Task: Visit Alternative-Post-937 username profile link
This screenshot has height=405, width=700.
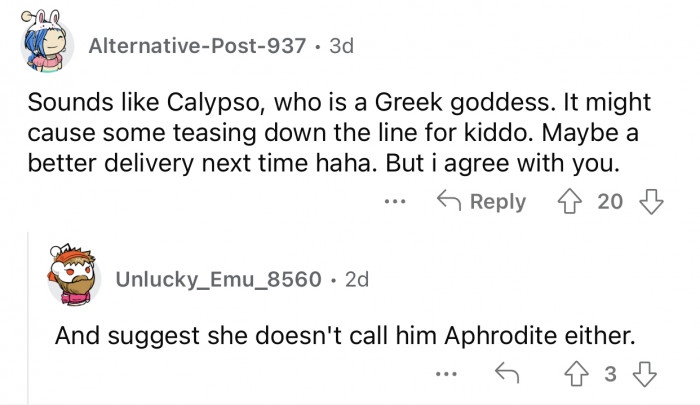Action: pyautogui.click(x=196, y=46)
